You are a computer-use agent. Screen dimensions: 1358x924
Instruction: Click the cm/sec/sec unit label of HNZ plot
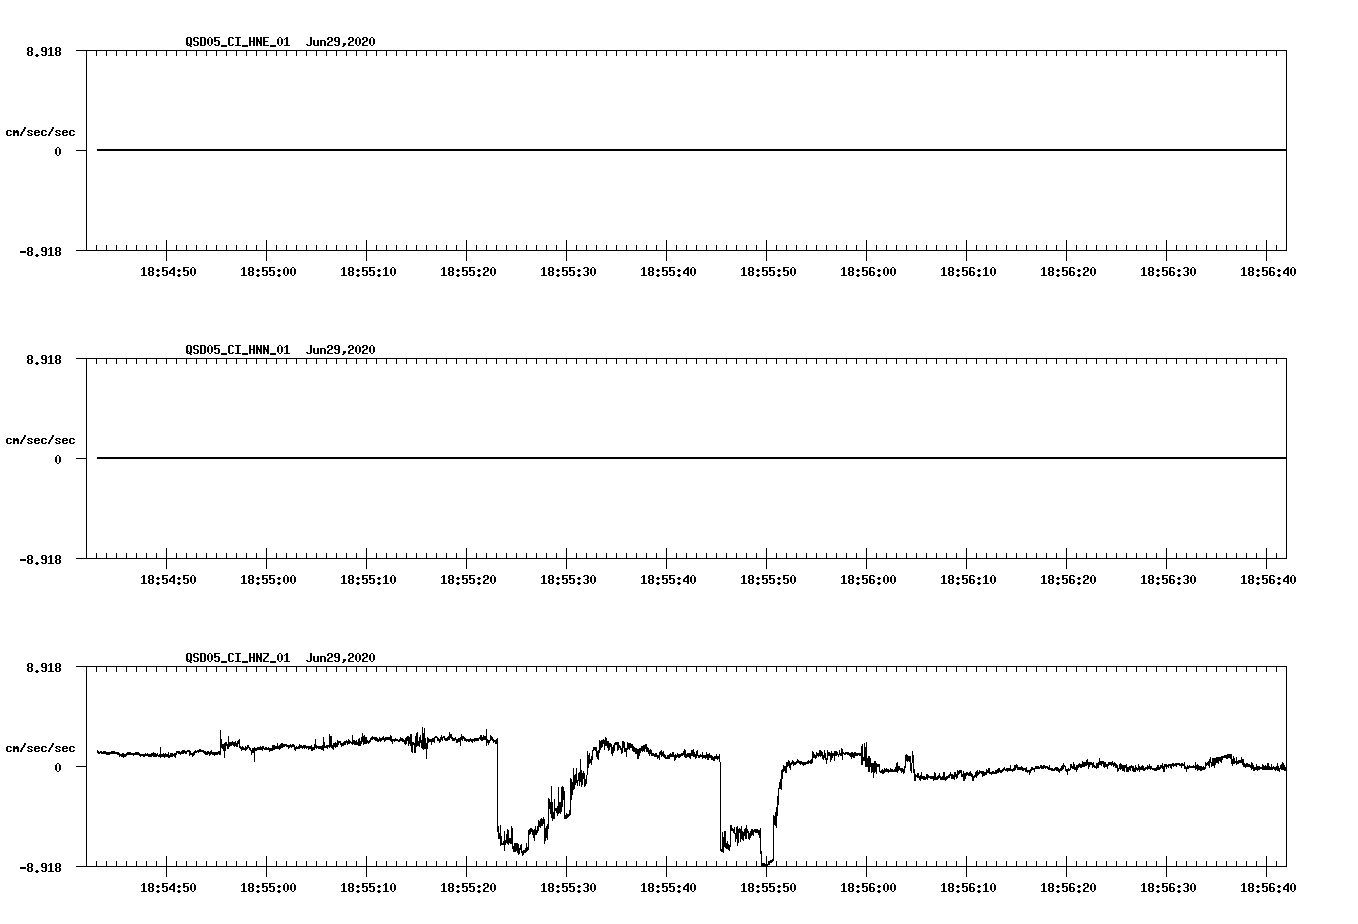[40, 748]
